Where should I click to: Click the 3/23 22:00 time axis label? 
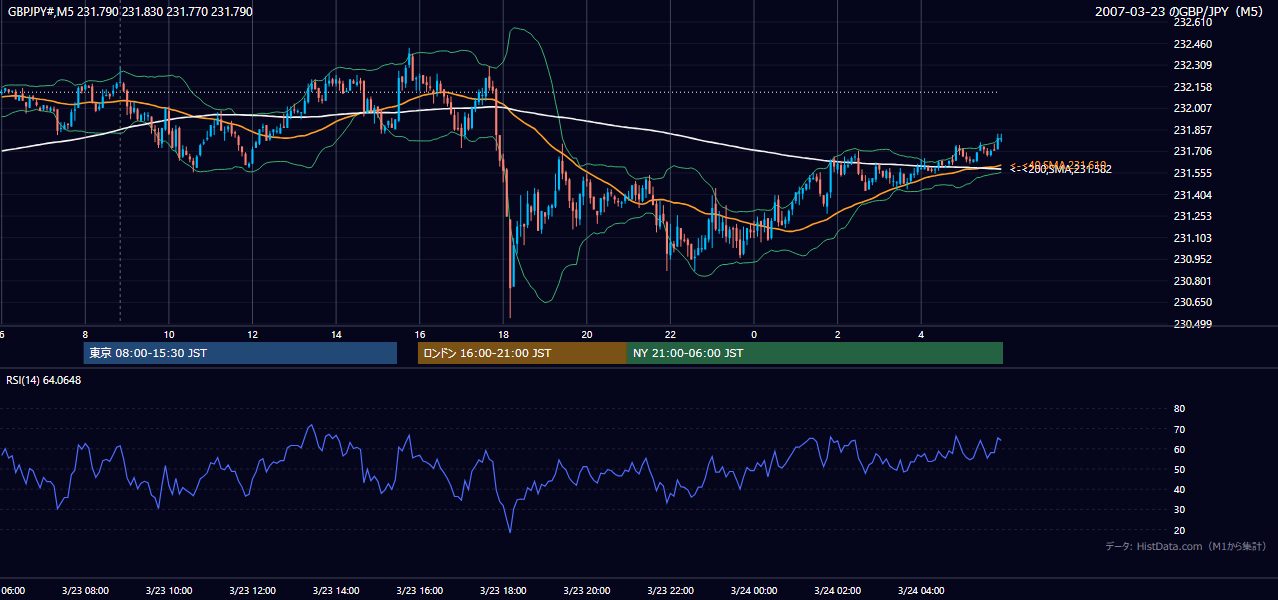coord(670,591)
